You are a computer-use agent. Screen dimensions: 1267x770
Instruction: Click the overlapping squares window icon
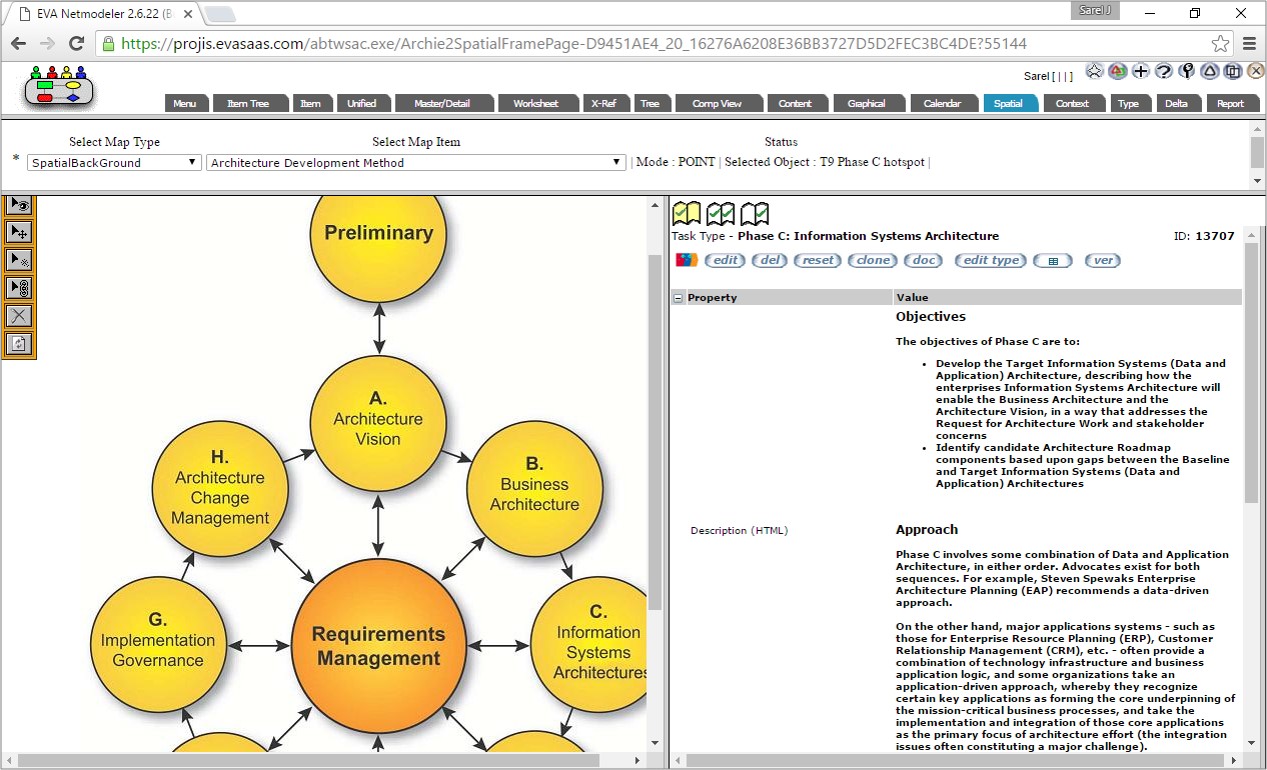tap(1233, 71)
